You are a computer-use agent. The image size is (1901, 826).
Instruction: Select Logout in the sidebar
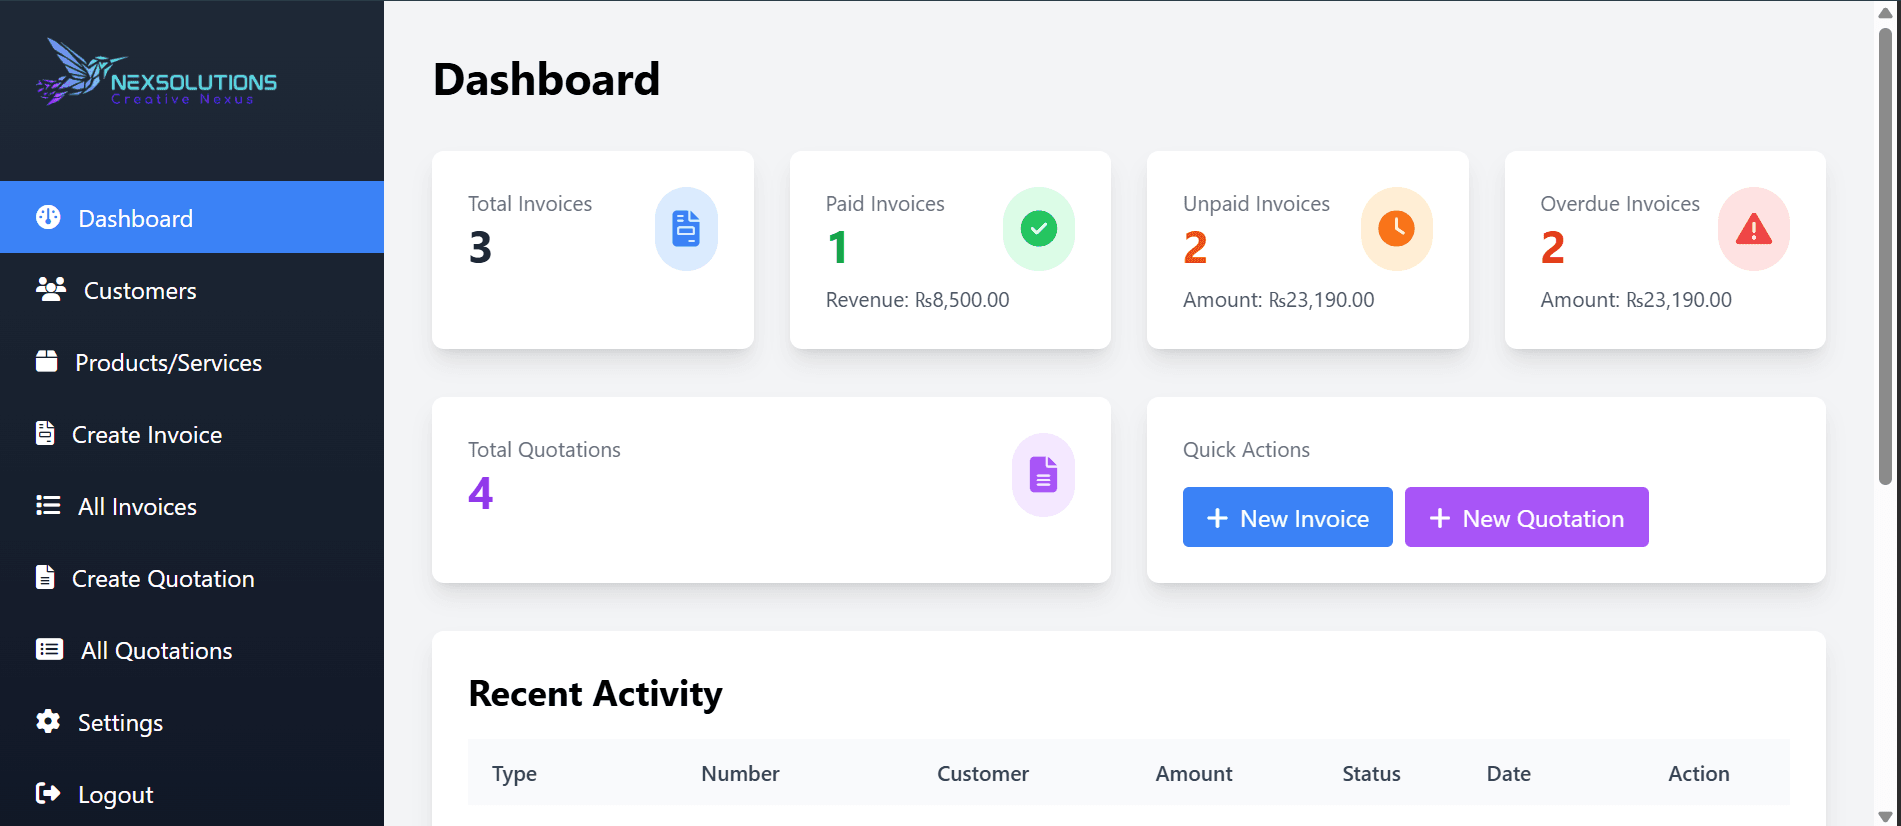pos(192,793)
